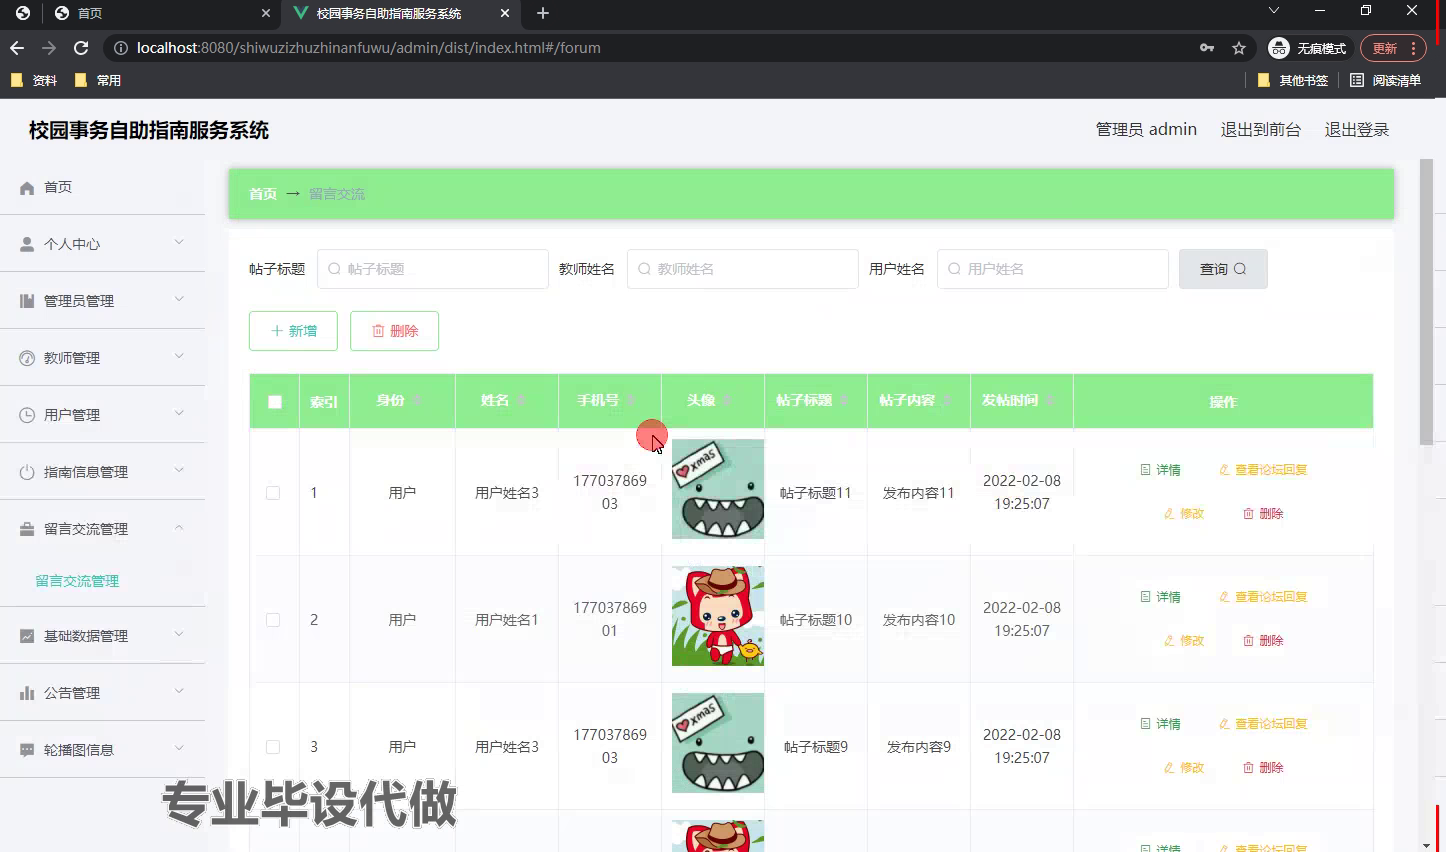Image resolution: width=1446 pixels, height=852 pixels.
Task: Click the power icon beside 指南信息管理
Action: coord(27,472)
